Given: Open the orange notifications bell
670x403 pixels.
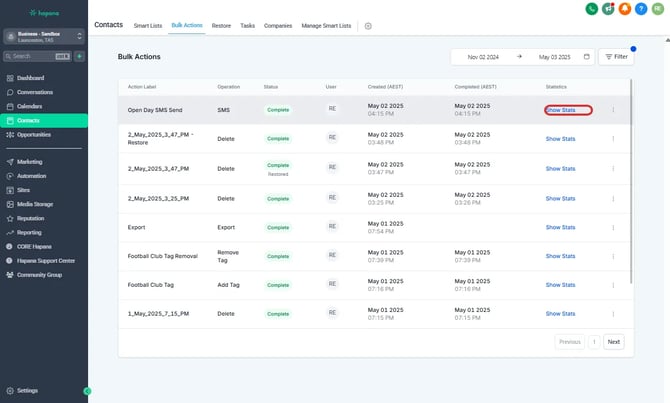Looking at the screenshot, I should click(x=625, y=9).
